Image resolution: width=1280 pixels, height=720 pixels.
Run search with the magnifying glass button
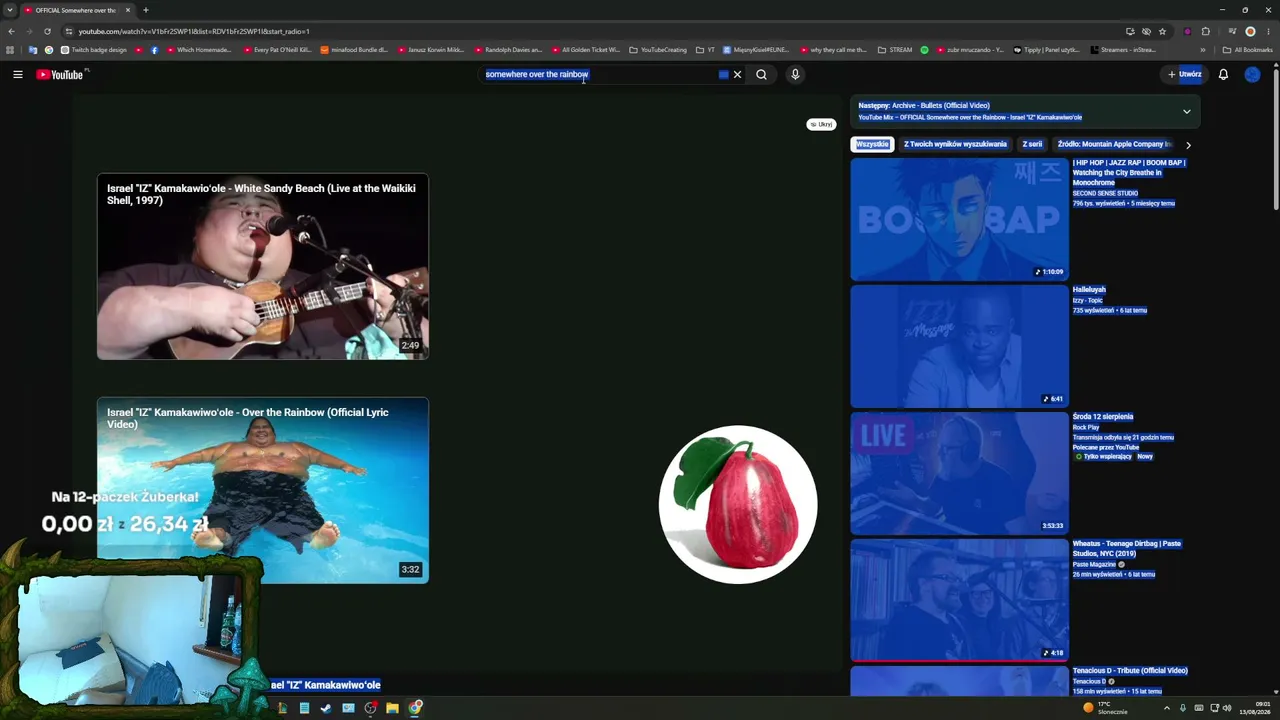(x=761, y=74)
